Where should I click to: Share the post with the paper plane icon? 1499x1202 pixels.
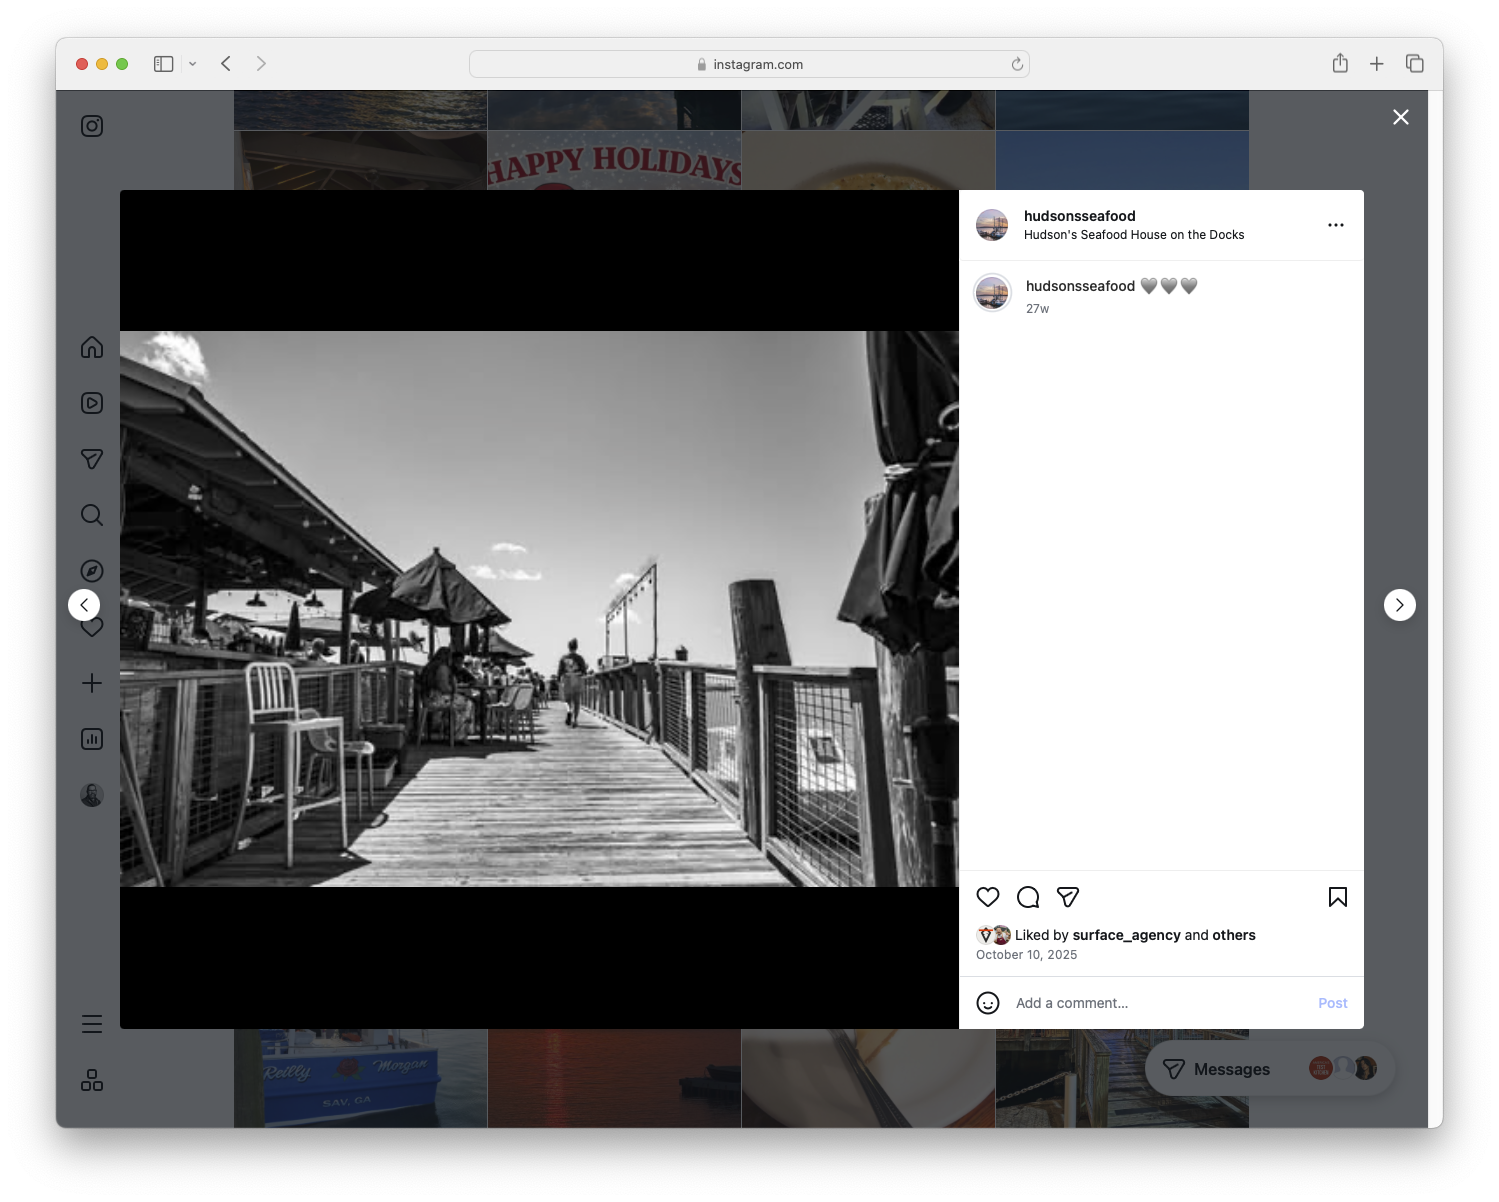1068,897
